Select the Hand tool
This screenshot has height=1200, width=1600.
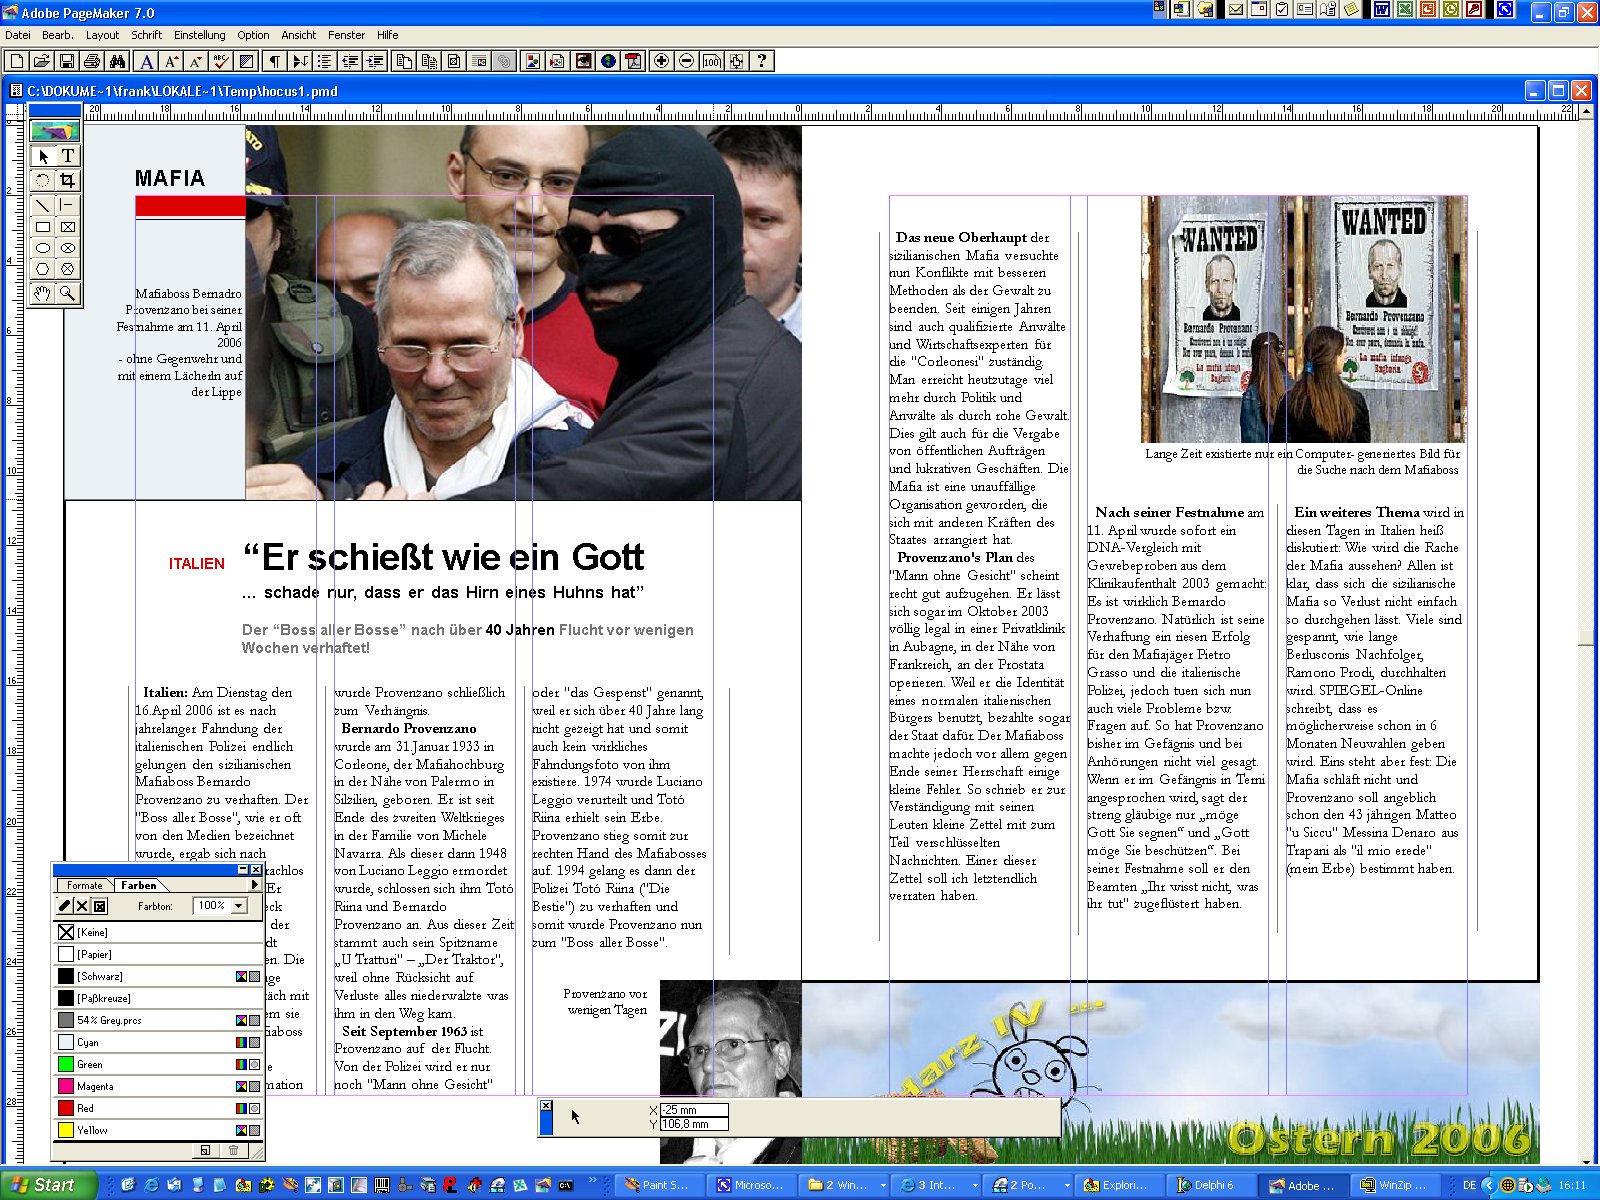(x=43, y=293)
